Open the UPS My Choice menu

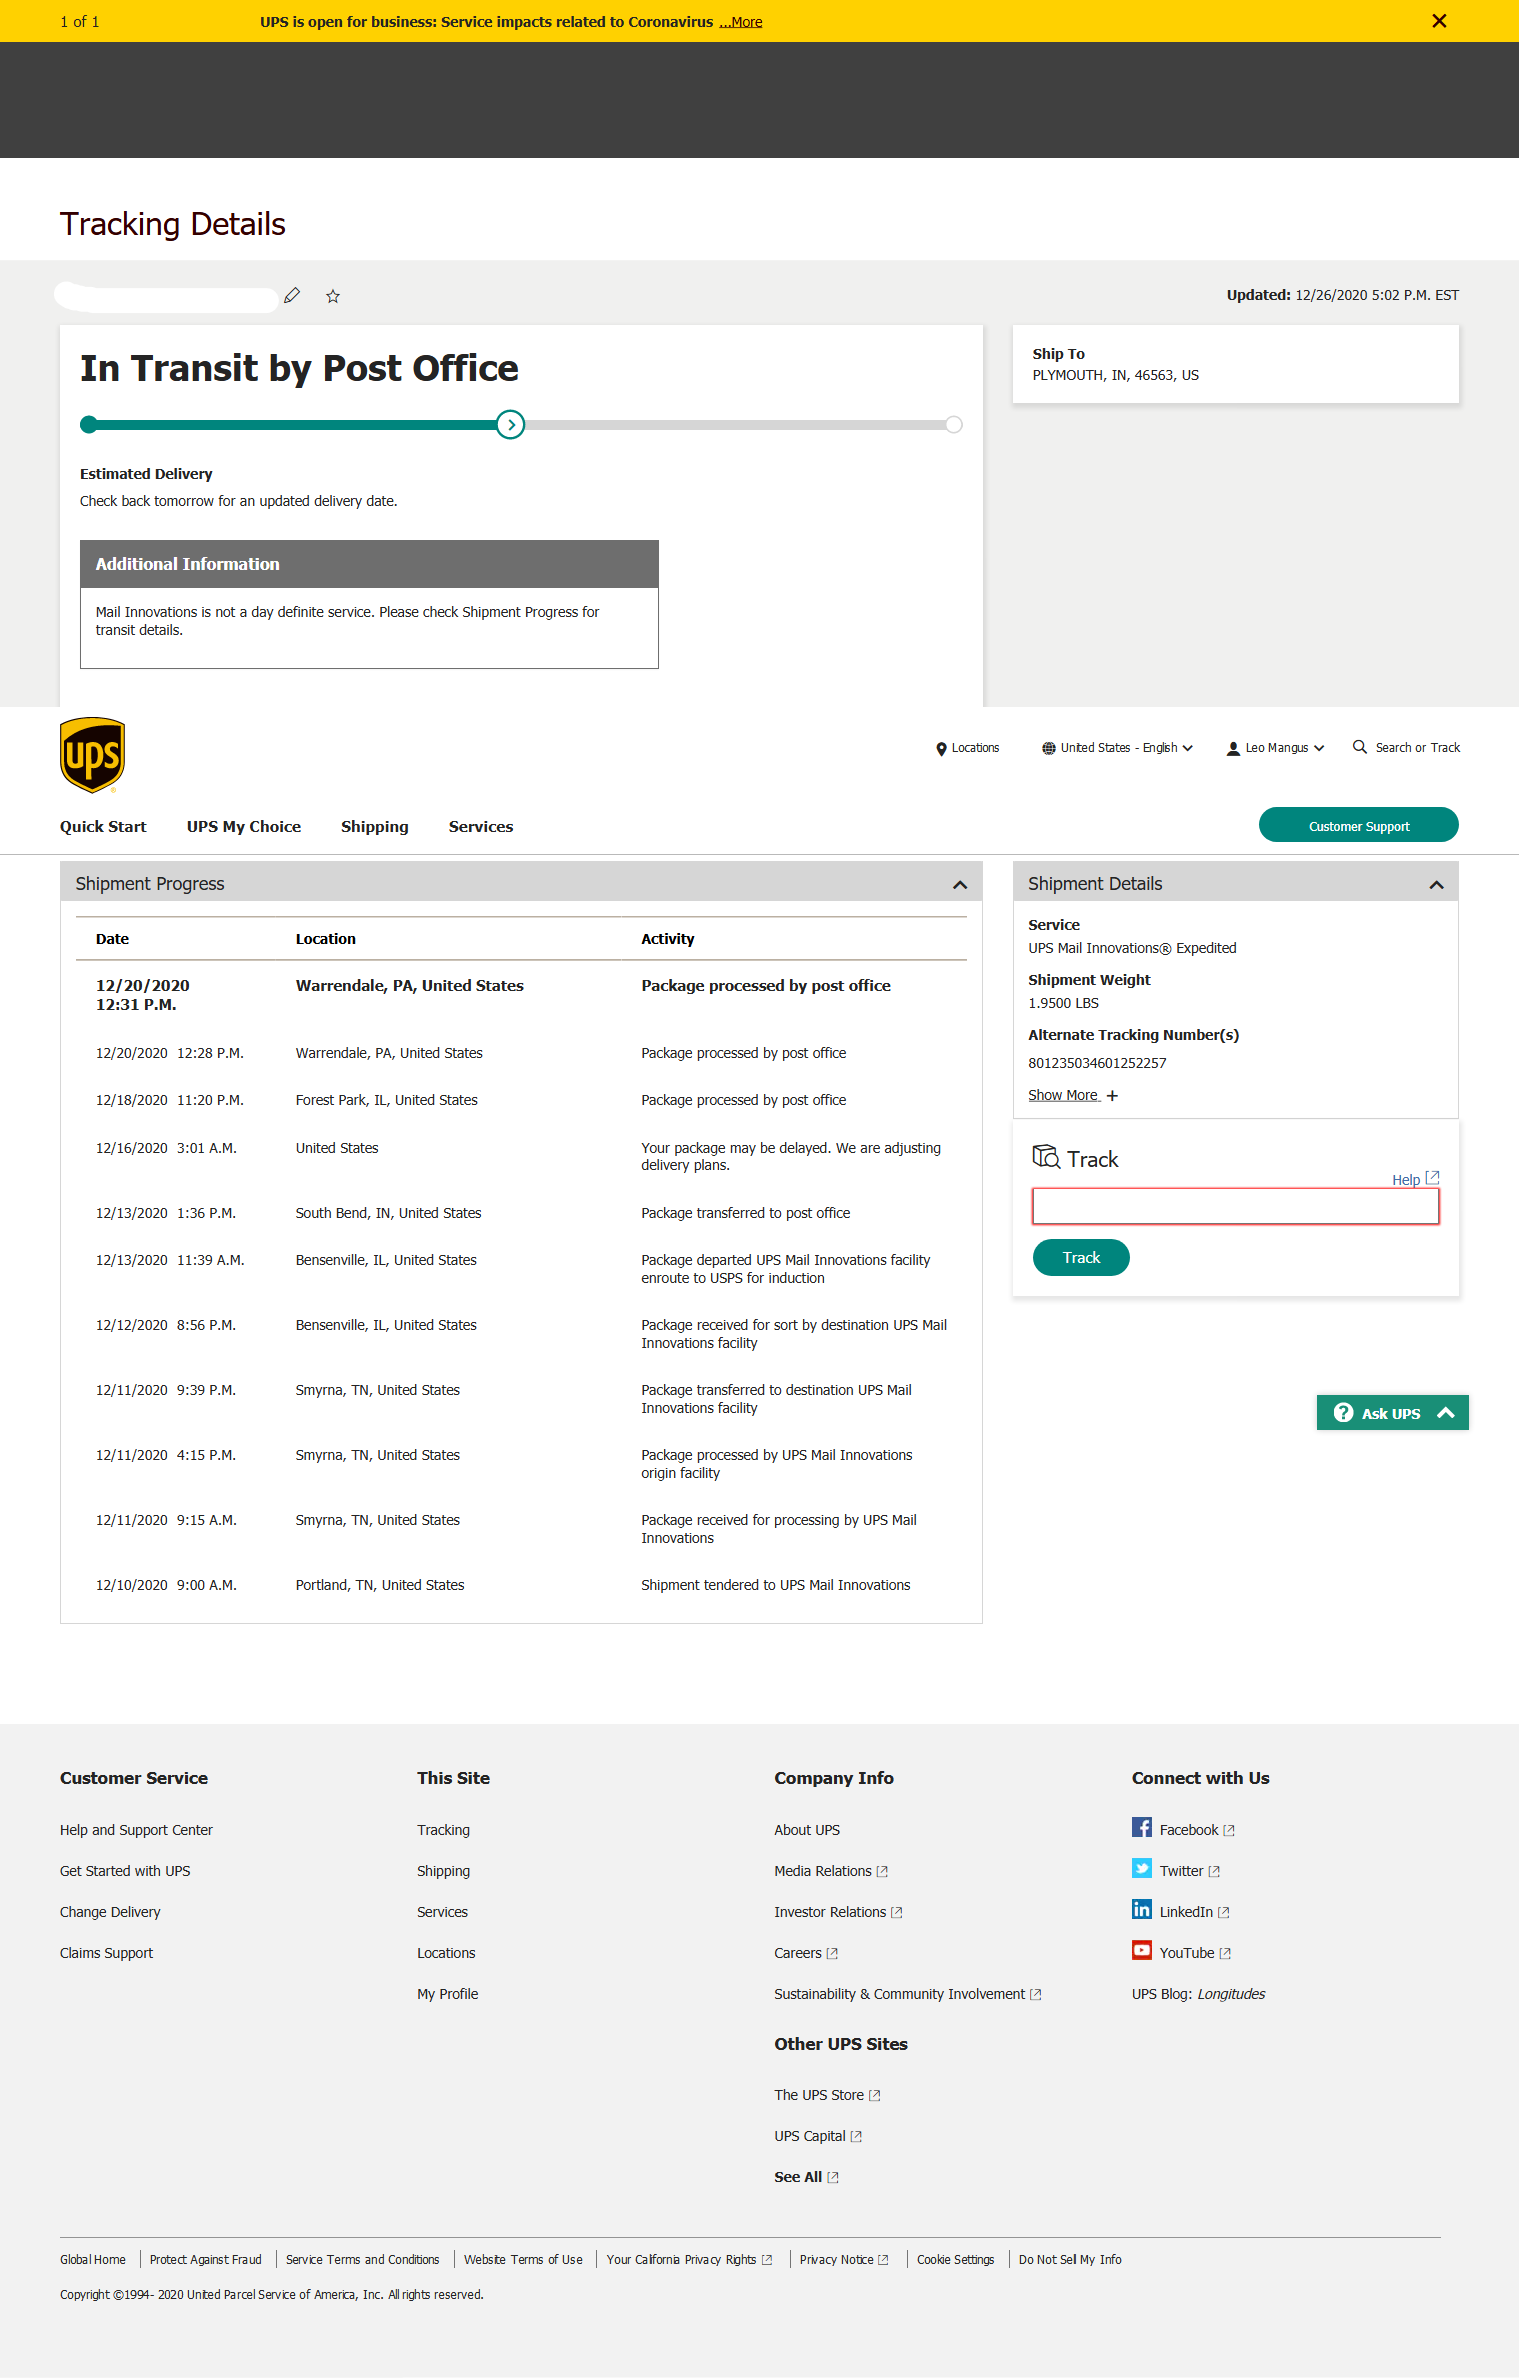(x=244, y=827)
